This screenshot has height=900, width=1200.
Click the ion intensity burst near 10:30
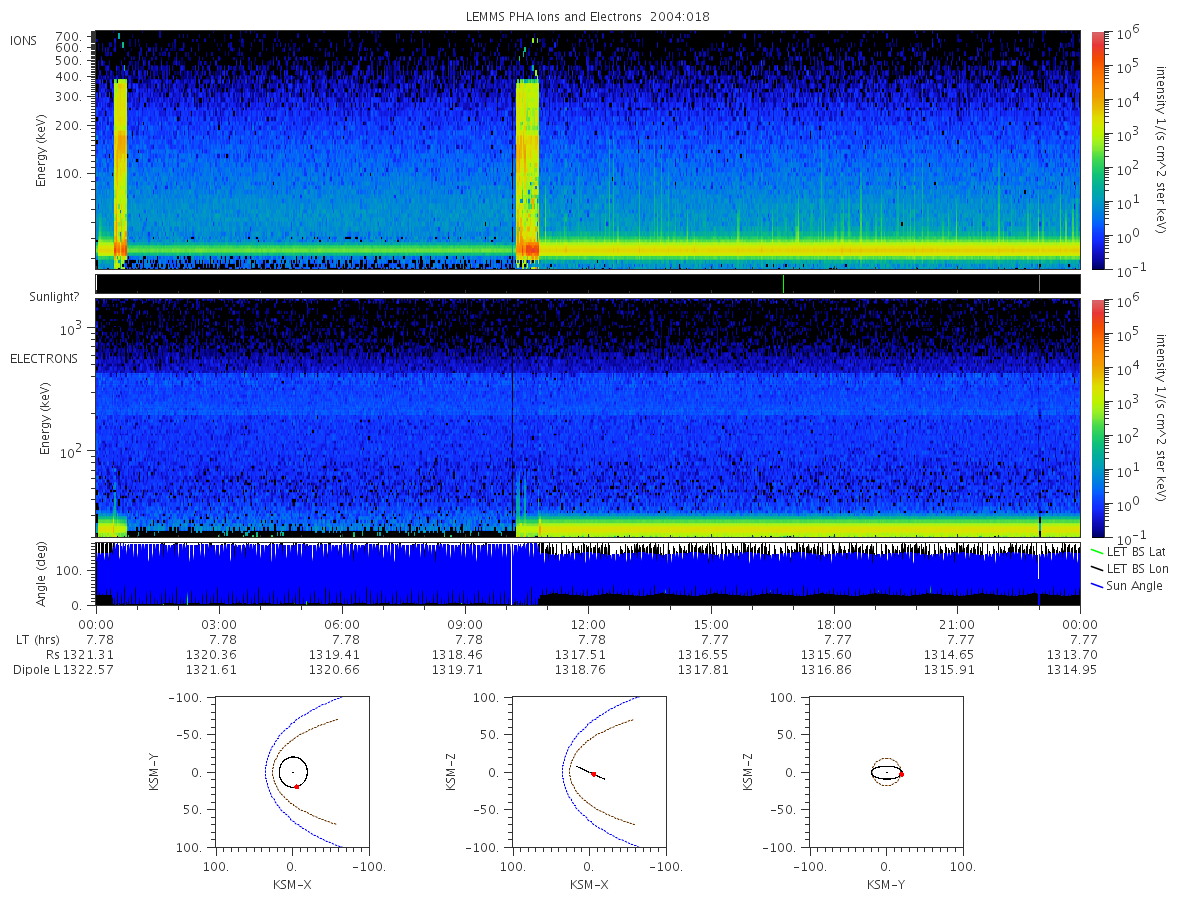pyautogui.click(x=527, y=174)
